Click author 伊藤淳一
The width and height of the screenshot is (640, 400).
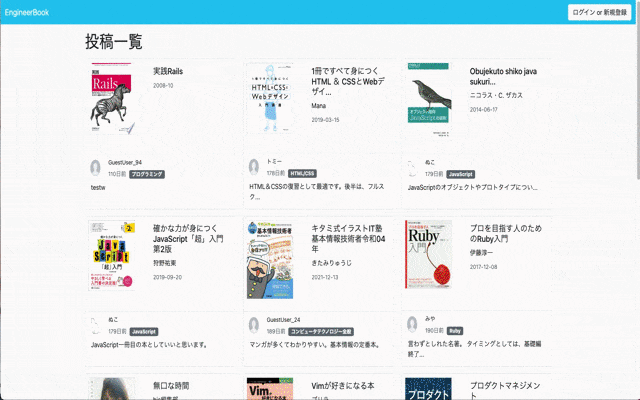pos(481,253)
